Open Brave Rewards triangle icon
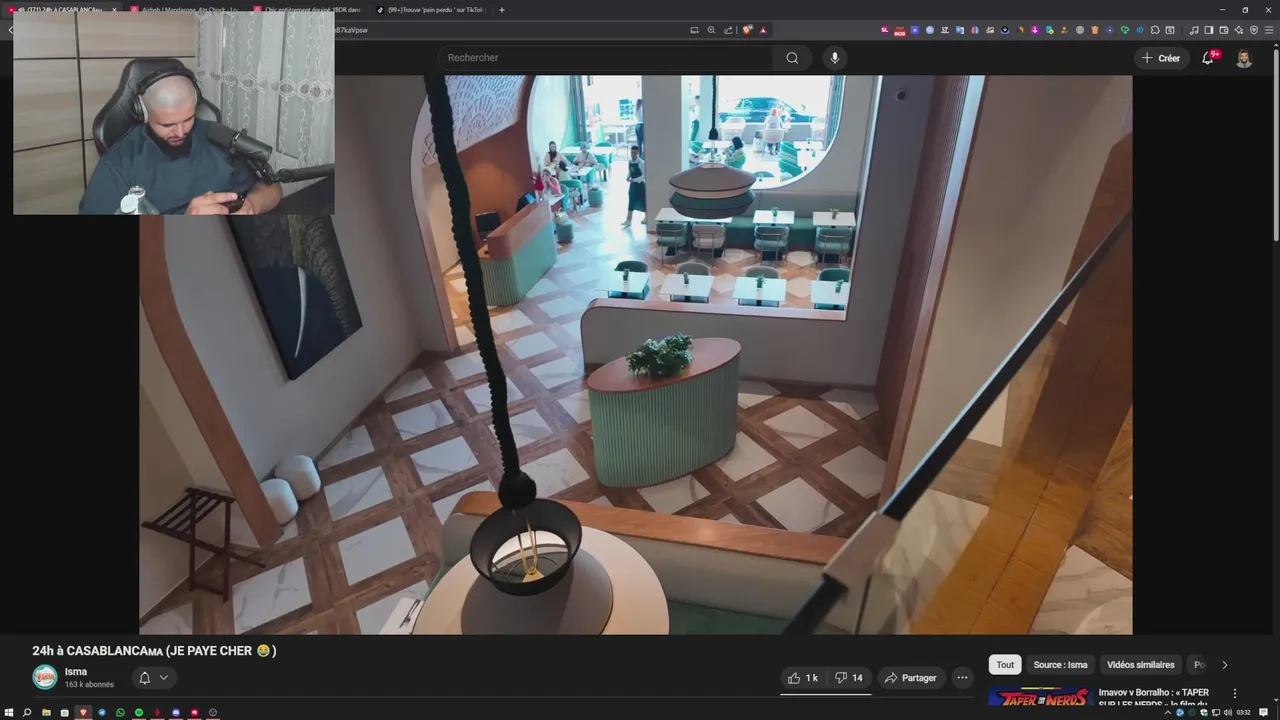Image resolution: width=1280 pixels, height=720 pixels. tap(763, 30)
